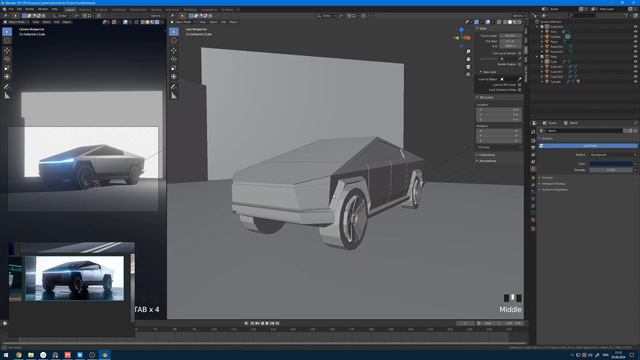Select the Scale tool in right viewport
This screenshot has height=360, width=640.
pos(174,68)
